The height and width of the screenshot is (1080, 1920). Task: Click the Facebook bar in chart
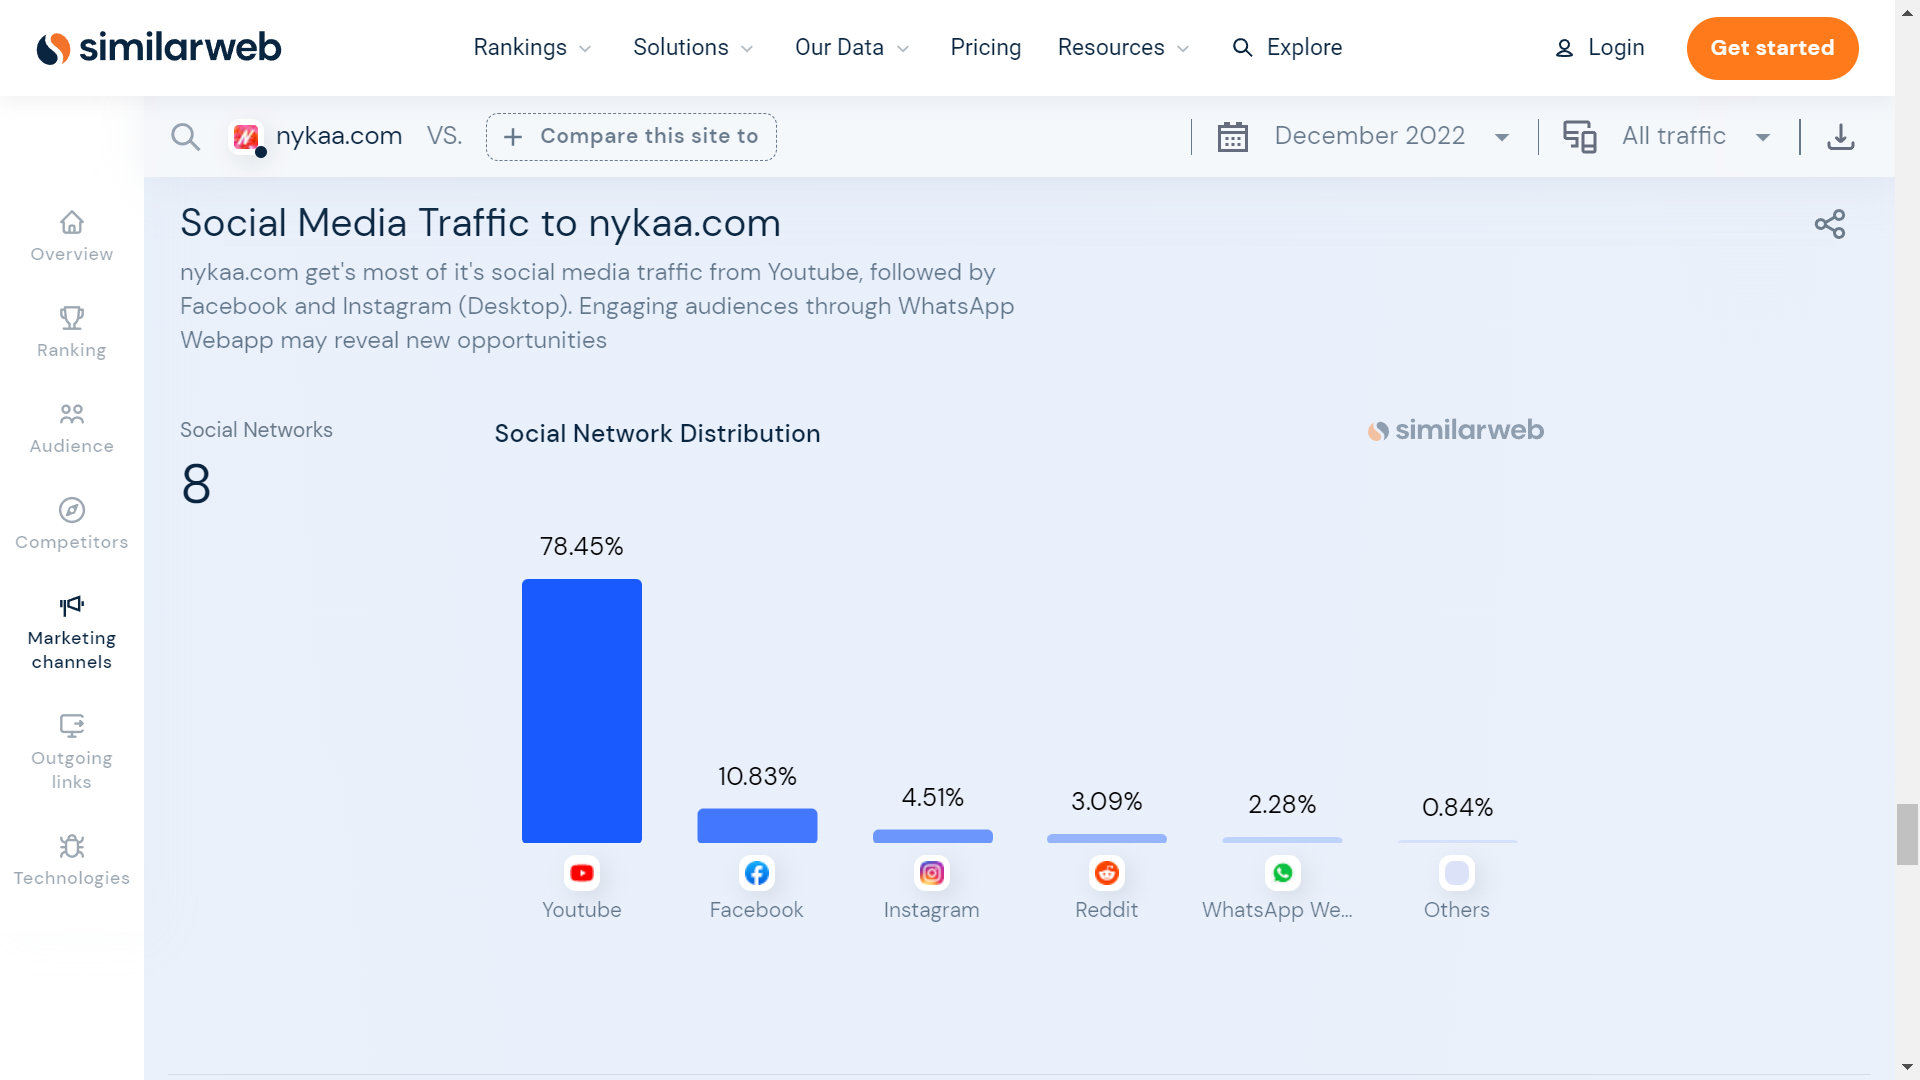(x=757, y=826)
